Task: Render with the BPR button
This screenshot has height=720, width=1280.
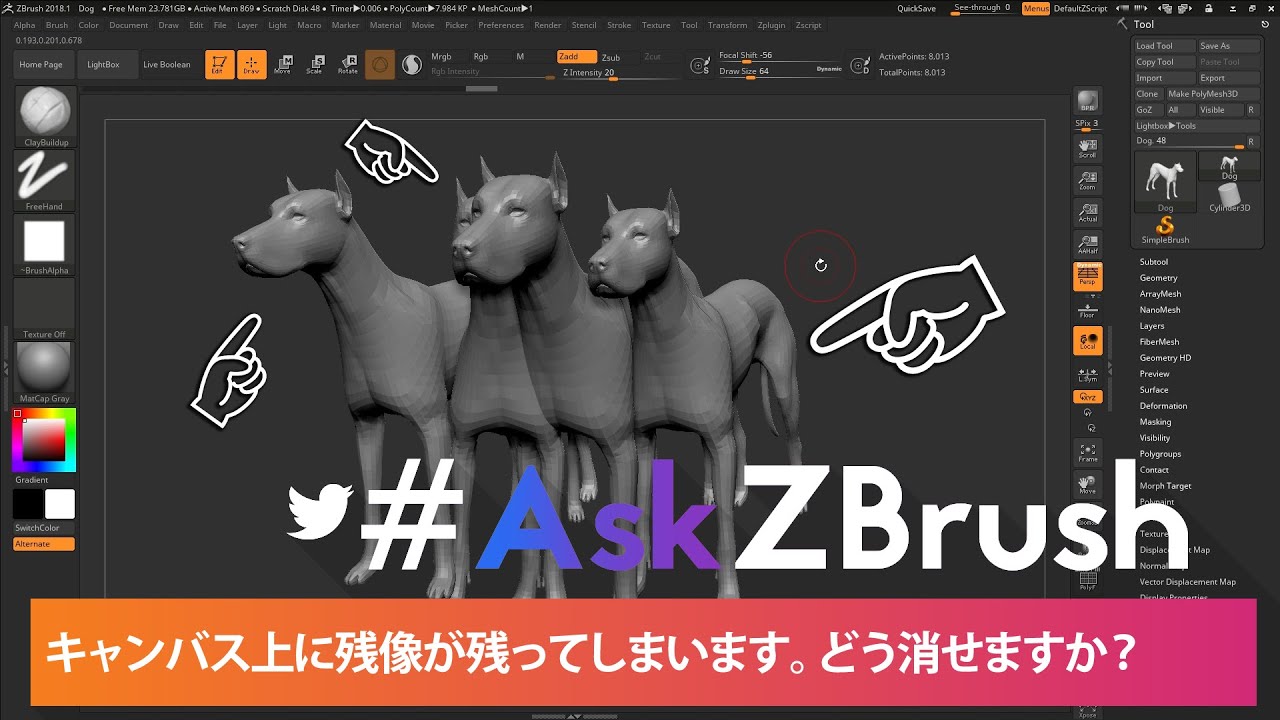Action: 1087,102
